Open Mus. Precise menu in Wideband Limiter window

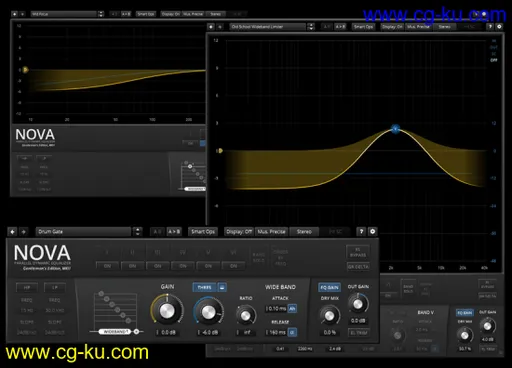pyautogui.click(x=418, y=27)
